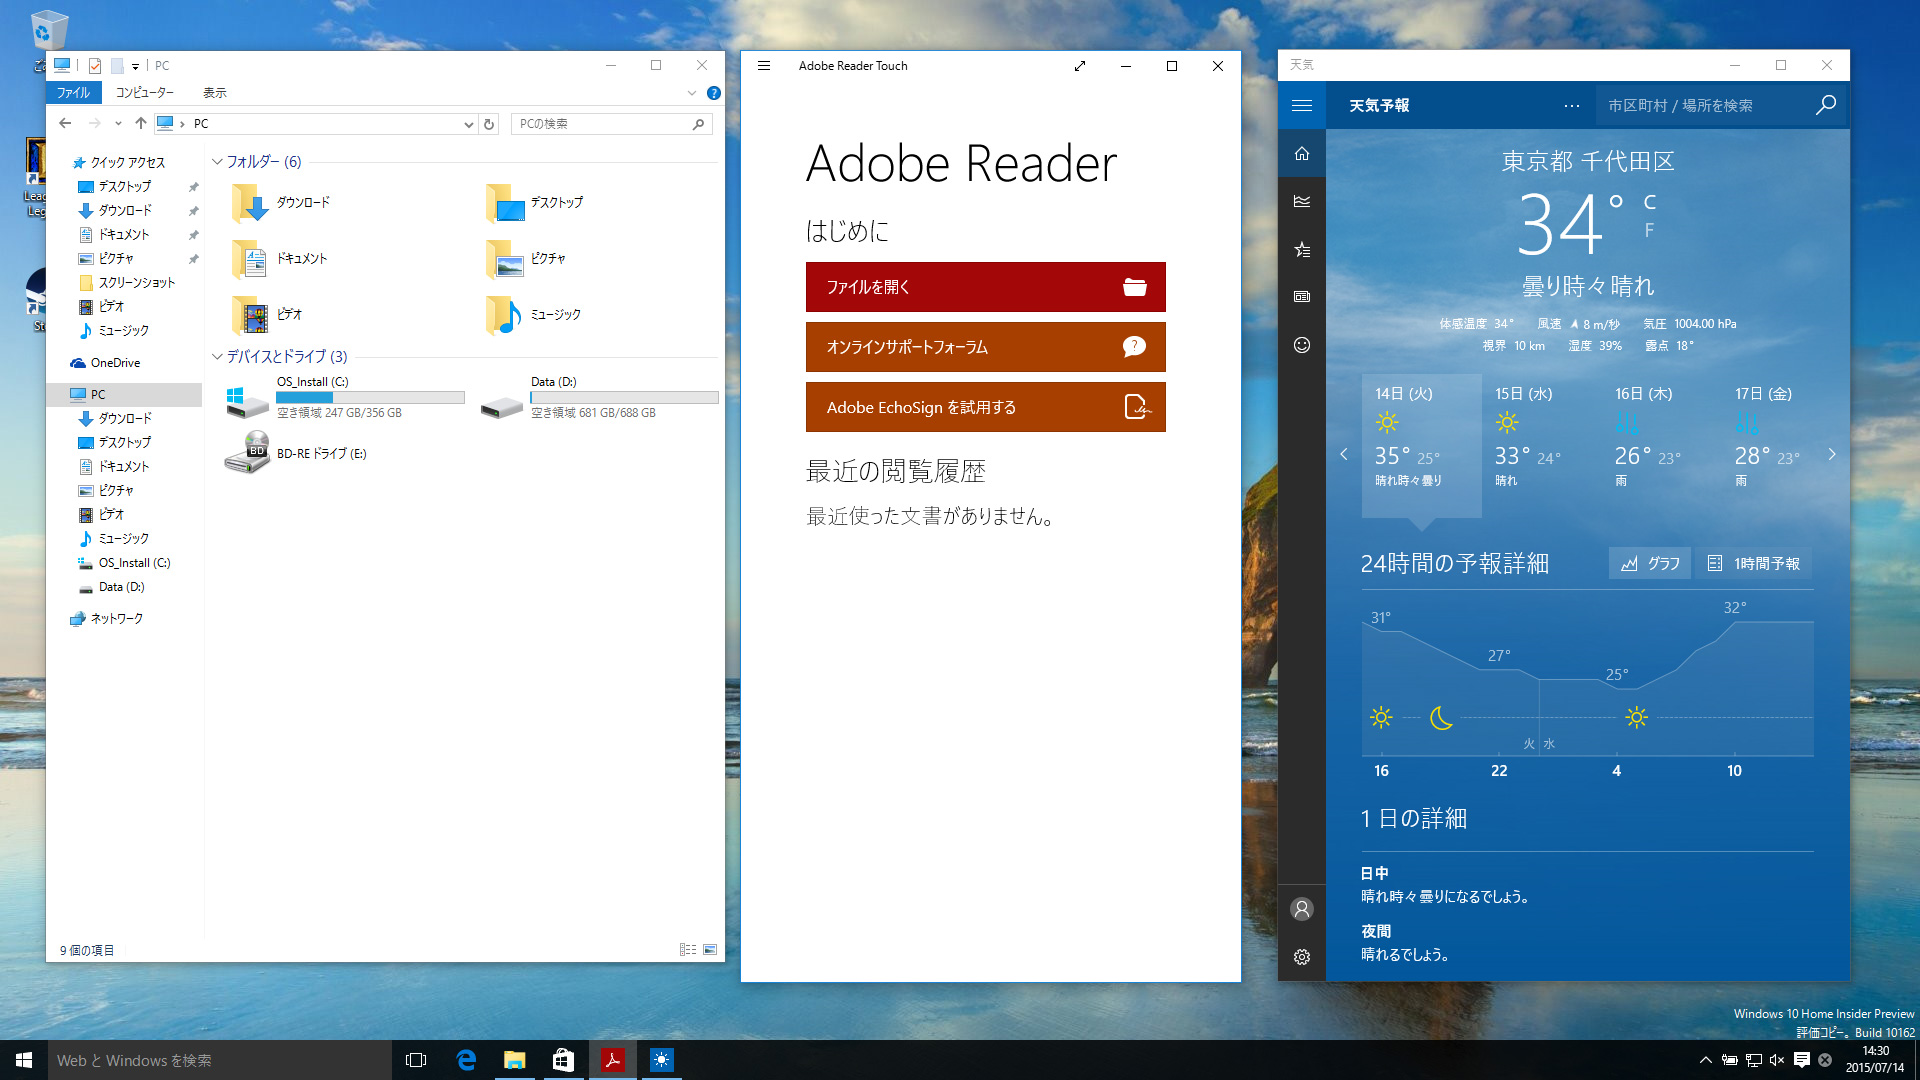Open the Weather app hamburger menu
The image size is (1920, 1080).
pos(1301,105)
